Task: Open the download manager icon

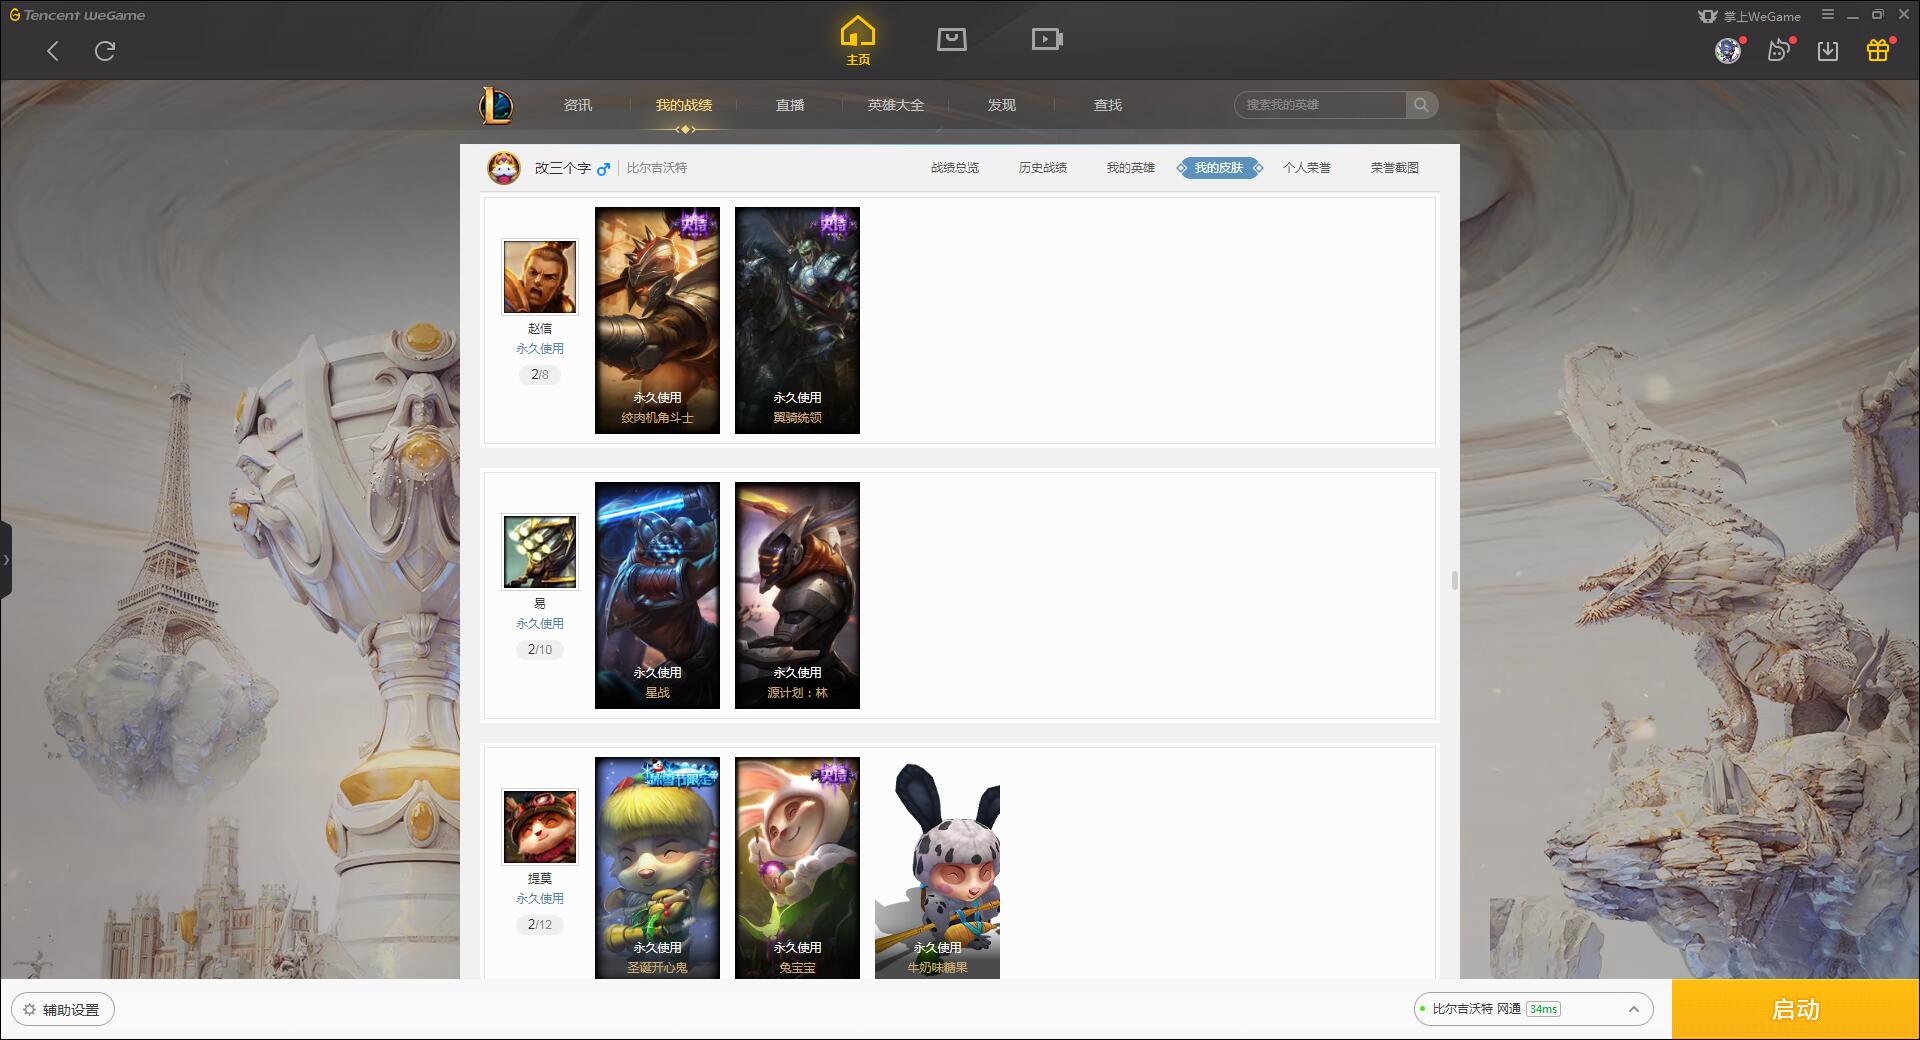Action: (x=1828, y=51)
